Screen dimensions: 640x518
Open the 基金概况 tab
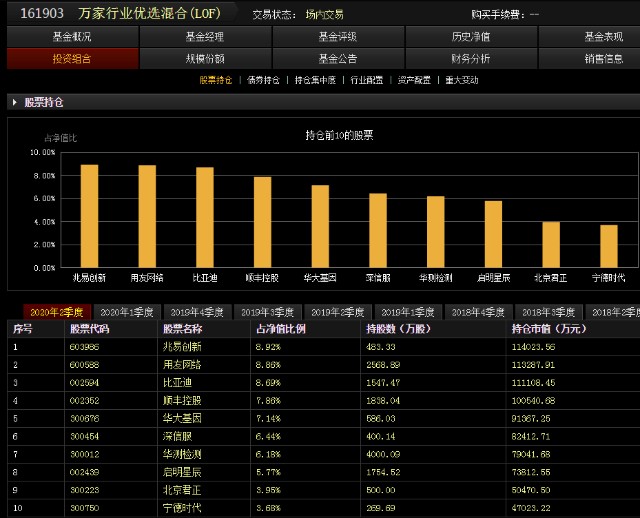(x=71, y=37)
